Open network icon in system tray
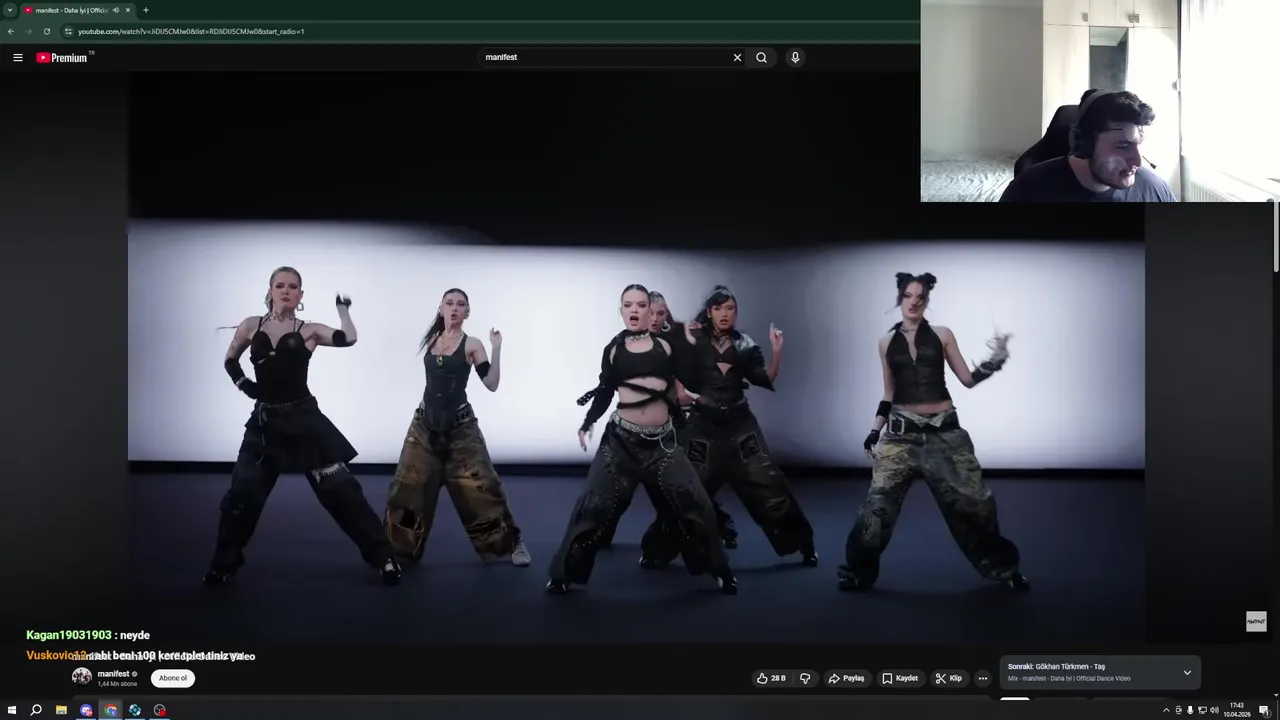The width and height of the screenshot is (1280, 720). pyautogui.click(x=1202, y=710)
